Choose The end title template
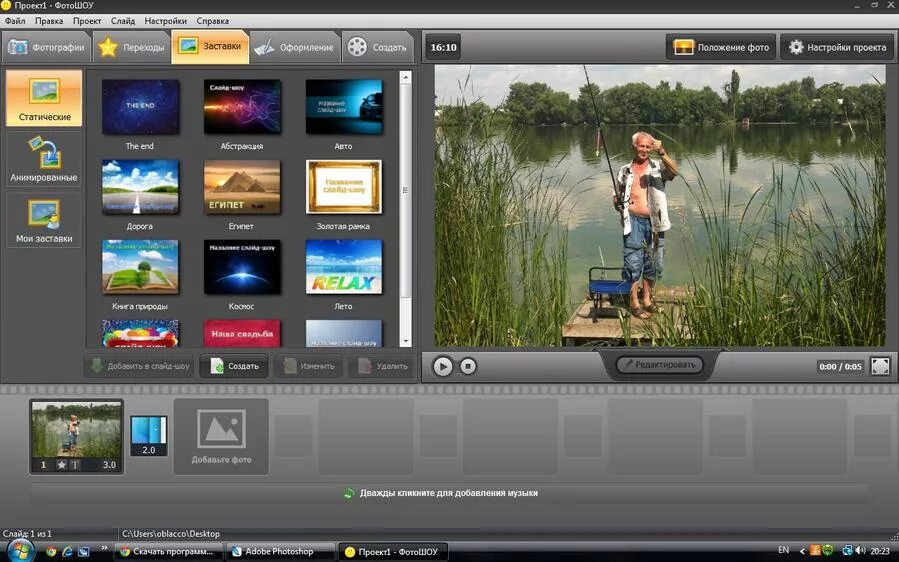Image resolution: width=899 pixels, height=562 pixels. tap(140, 107)
